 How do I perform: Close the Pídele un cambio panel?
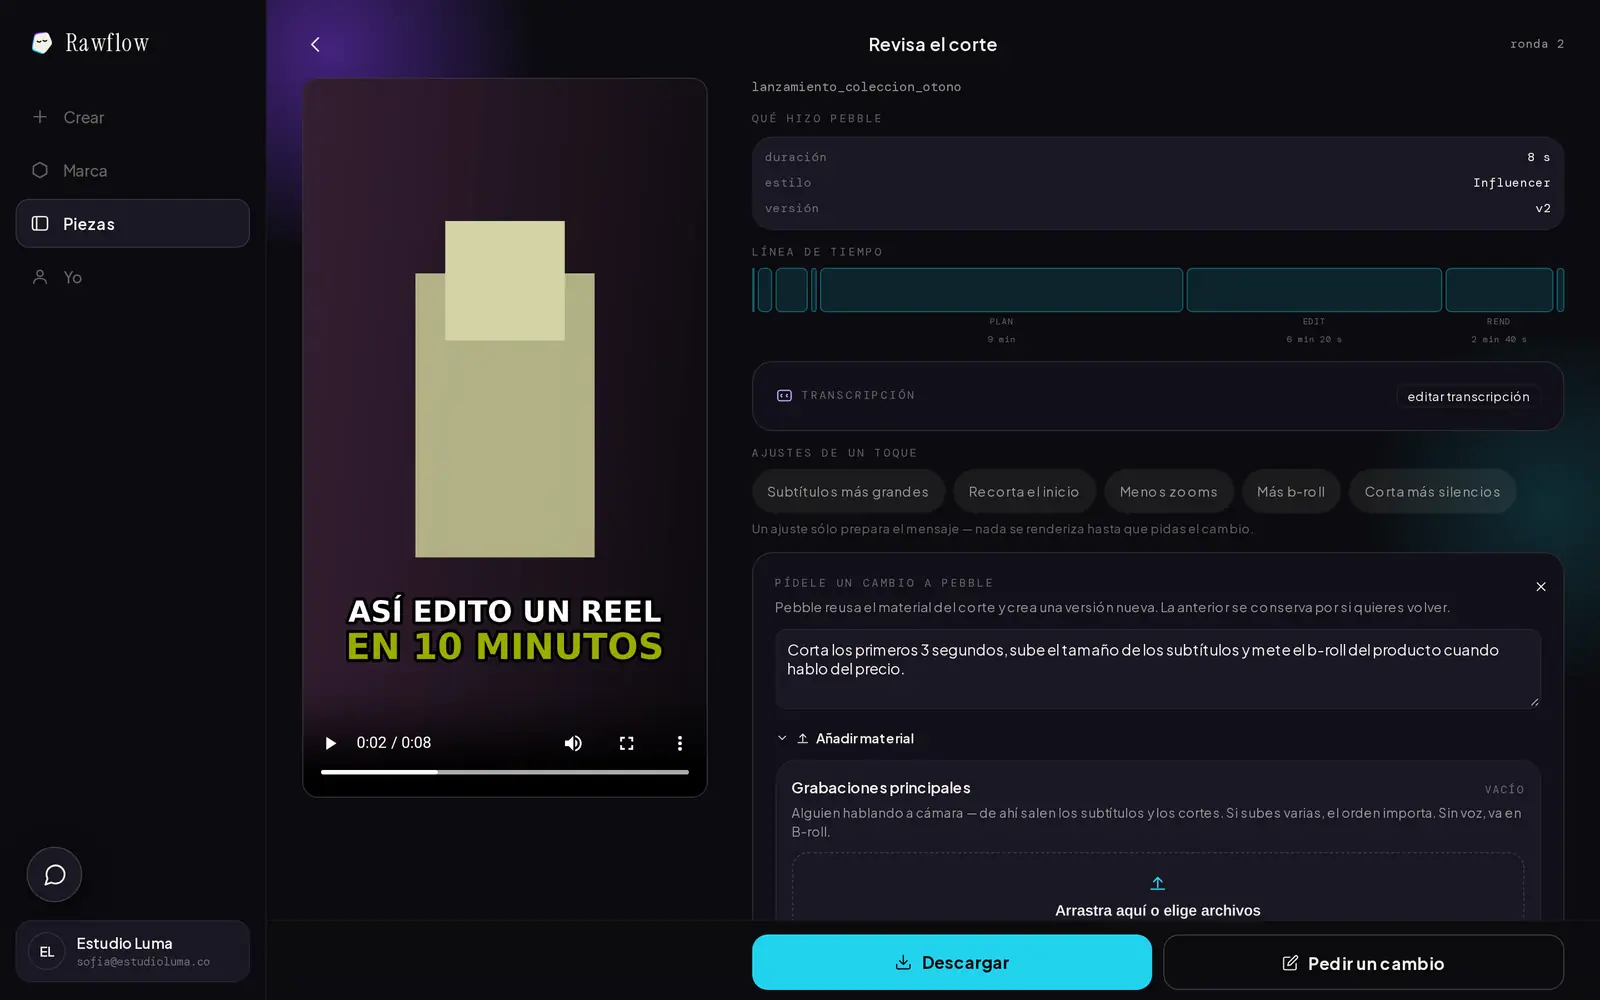tap(1541, 587)
